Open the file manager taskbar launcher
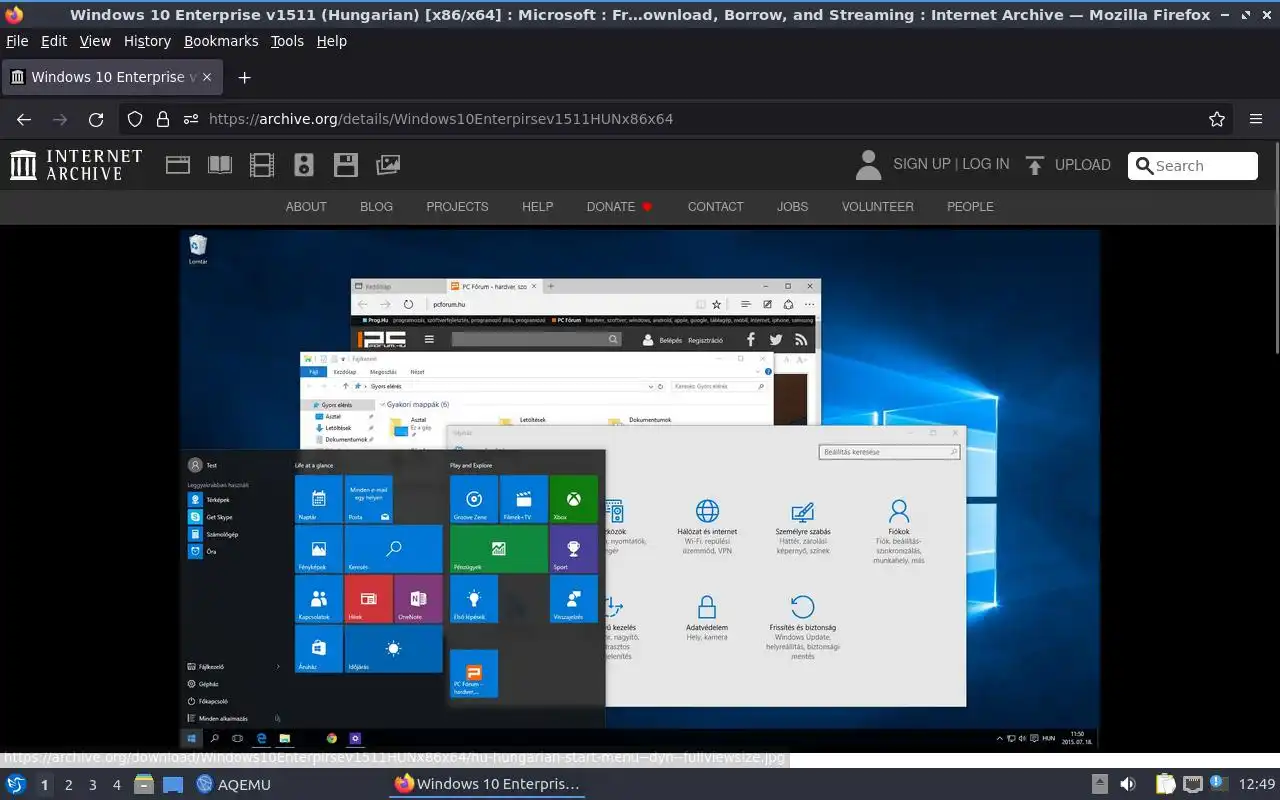The image size is (1280, 800). (x=143, y=784)
